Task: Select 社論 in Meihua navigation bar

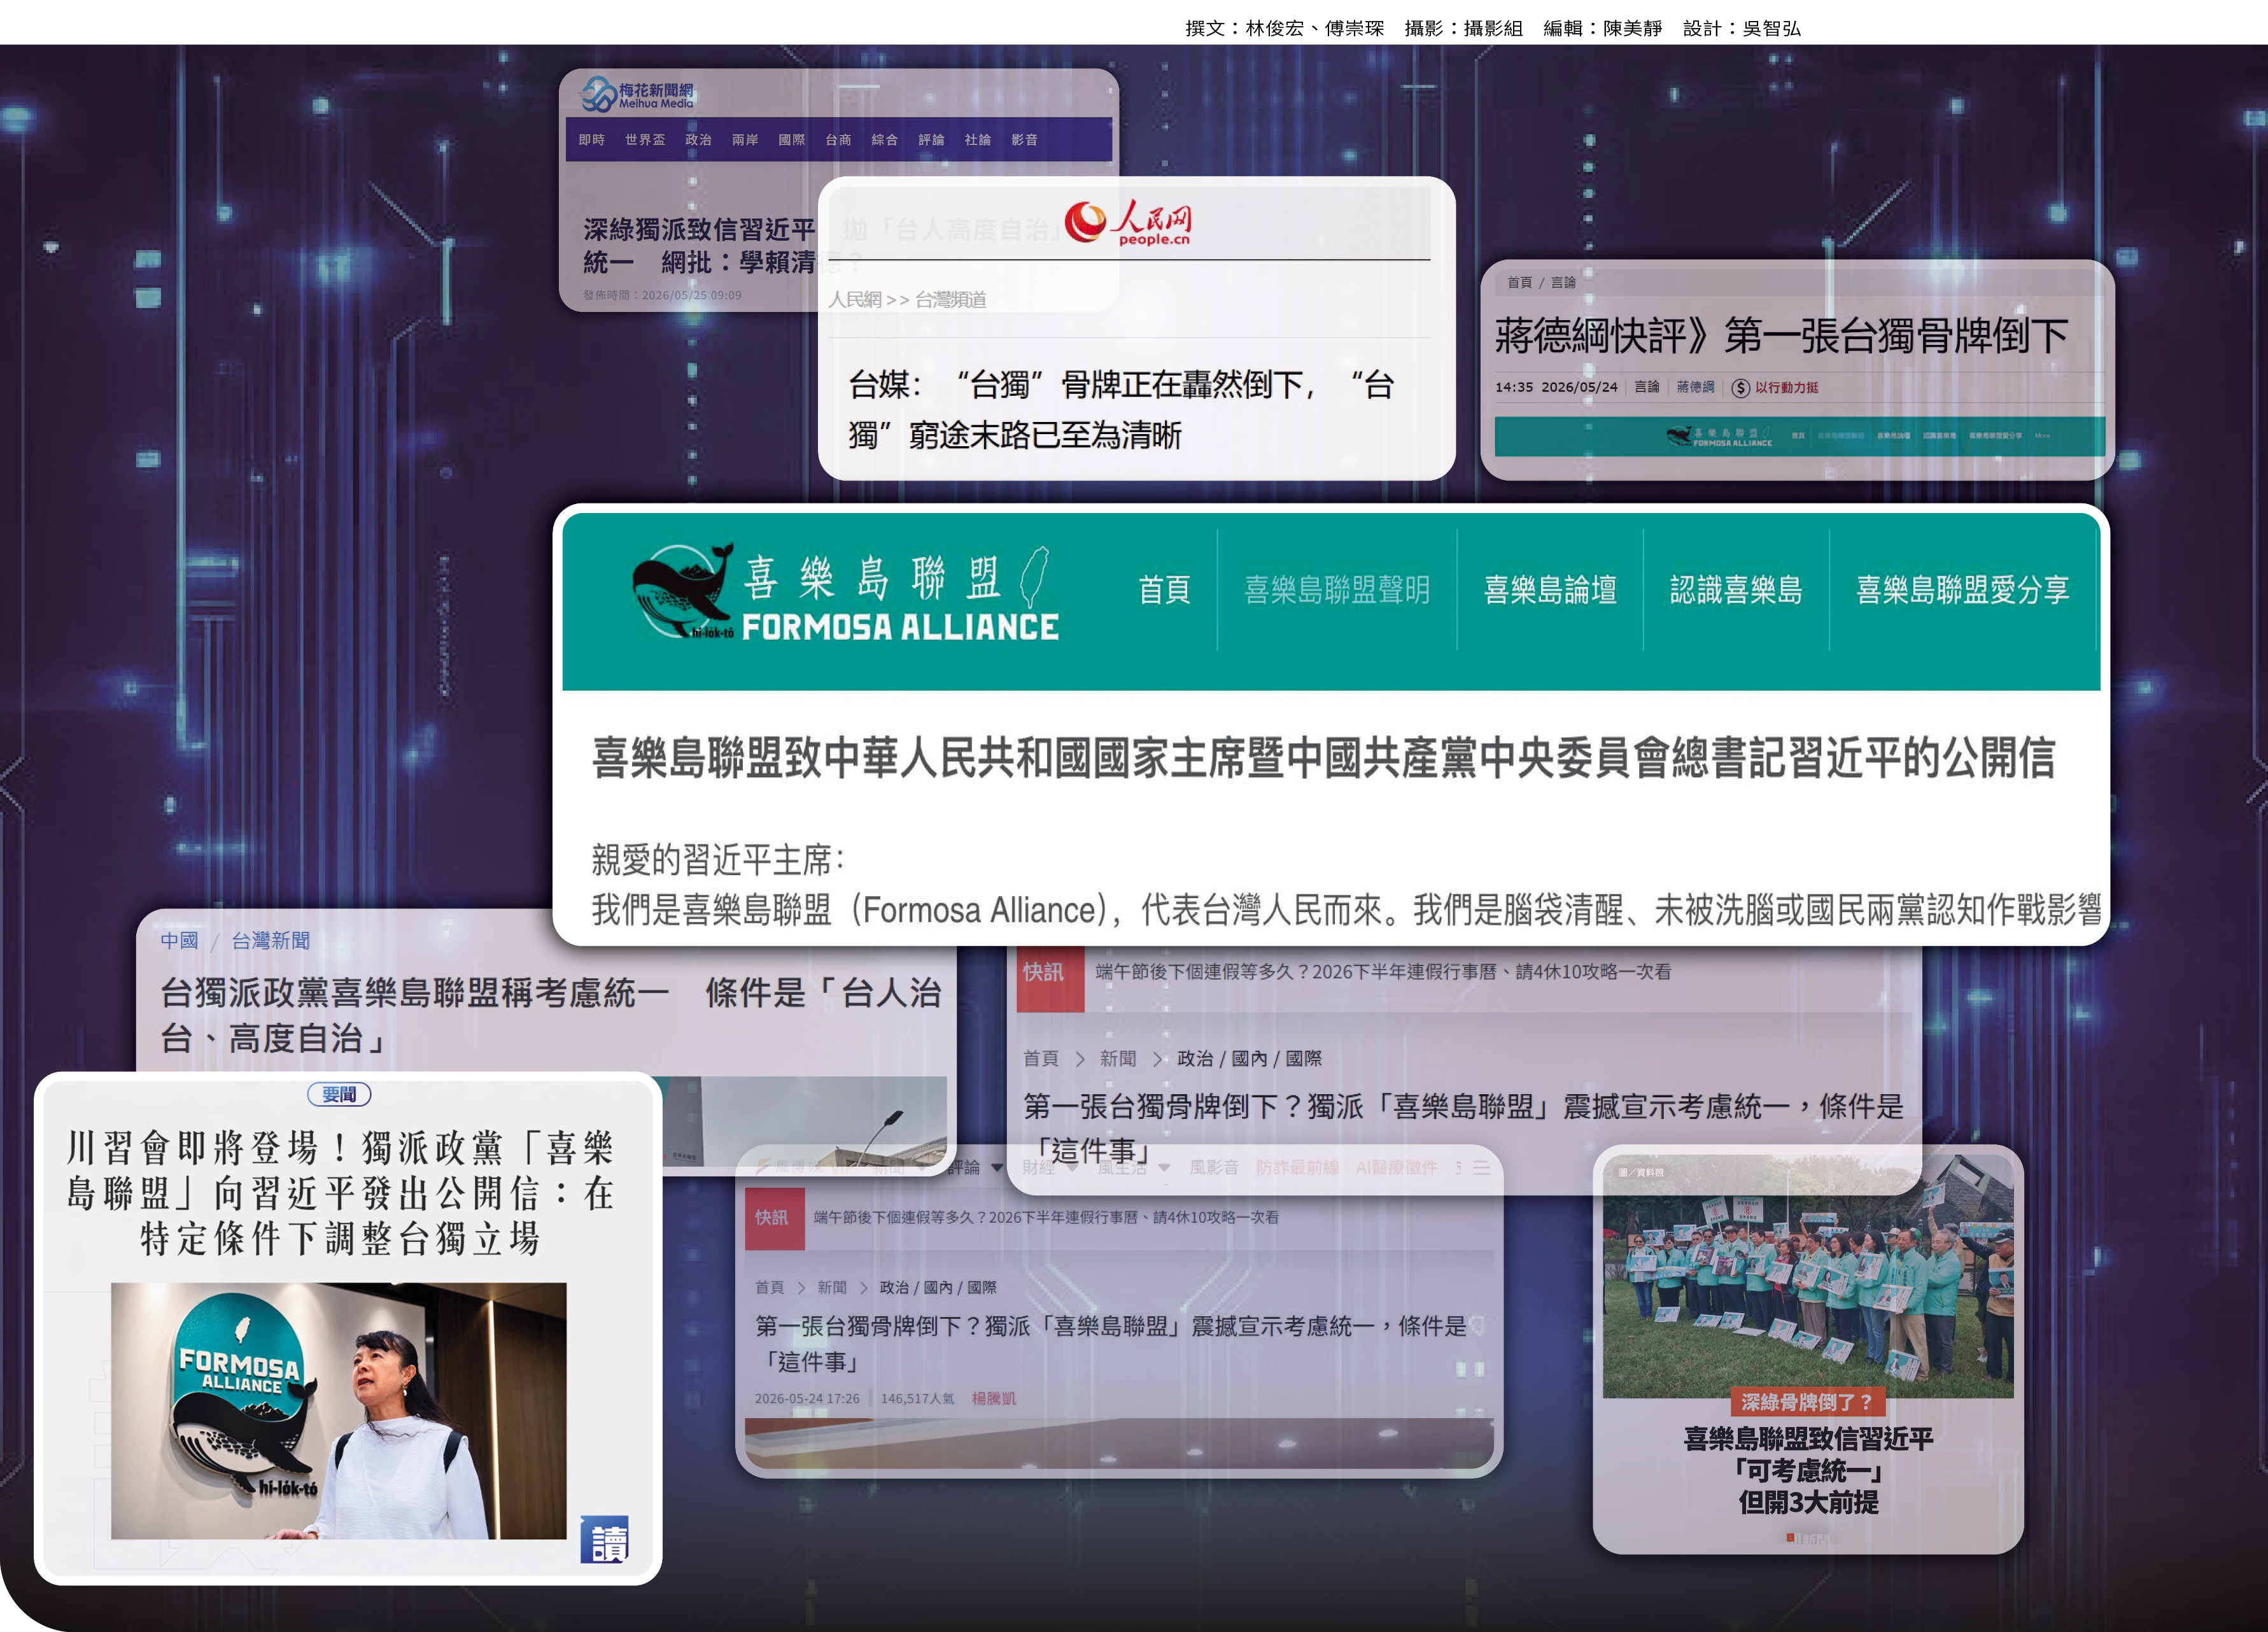Action: [x=978, y=140]
